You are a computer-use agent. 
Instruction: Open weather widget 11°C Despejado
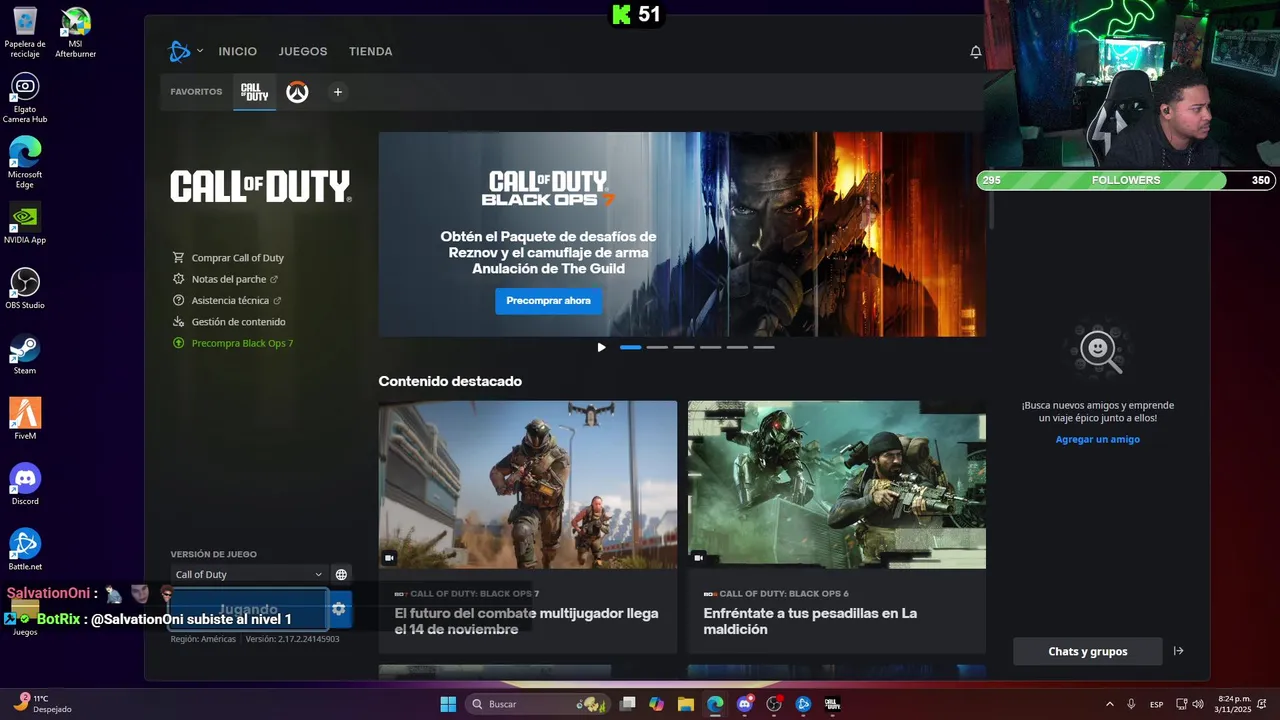pyautogui.click(x=41, y=704)
